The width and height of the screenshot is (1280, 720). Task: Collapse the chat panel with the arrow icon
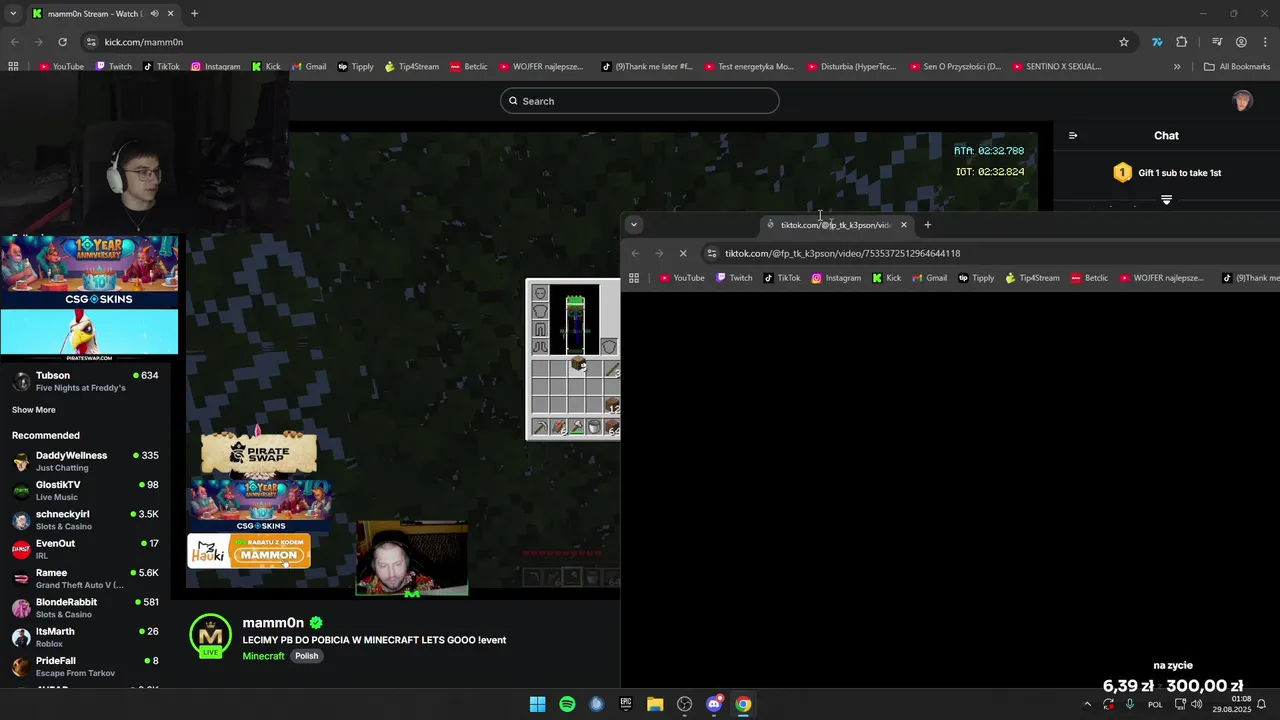1073,135
